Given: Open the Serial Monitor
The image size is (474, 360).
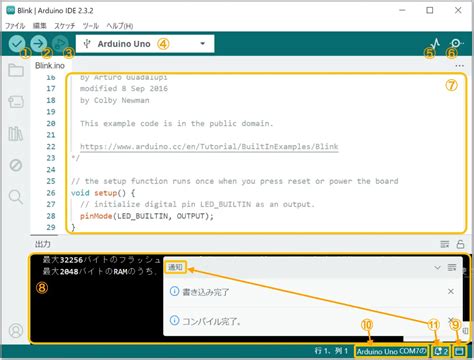Looking at the screenshot, I should point(456,43).
